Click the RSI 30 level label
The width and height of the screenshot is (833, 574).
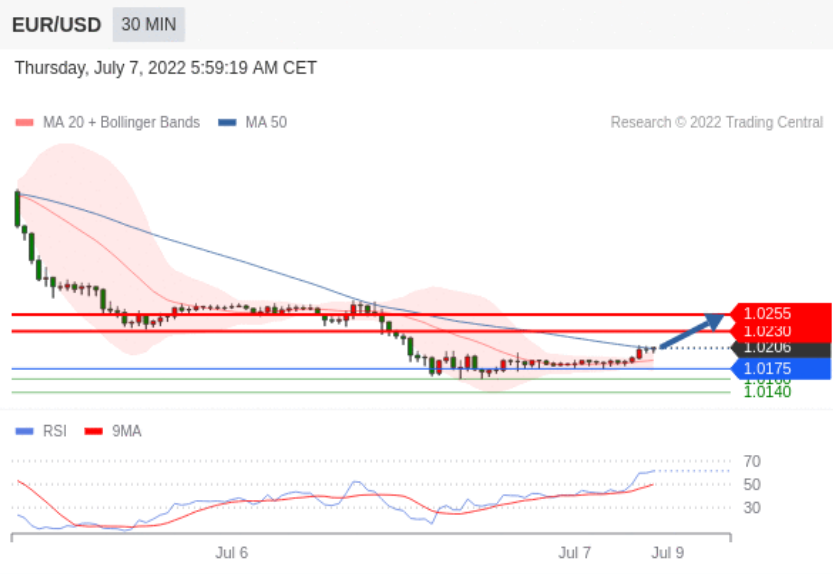(752, 508)
